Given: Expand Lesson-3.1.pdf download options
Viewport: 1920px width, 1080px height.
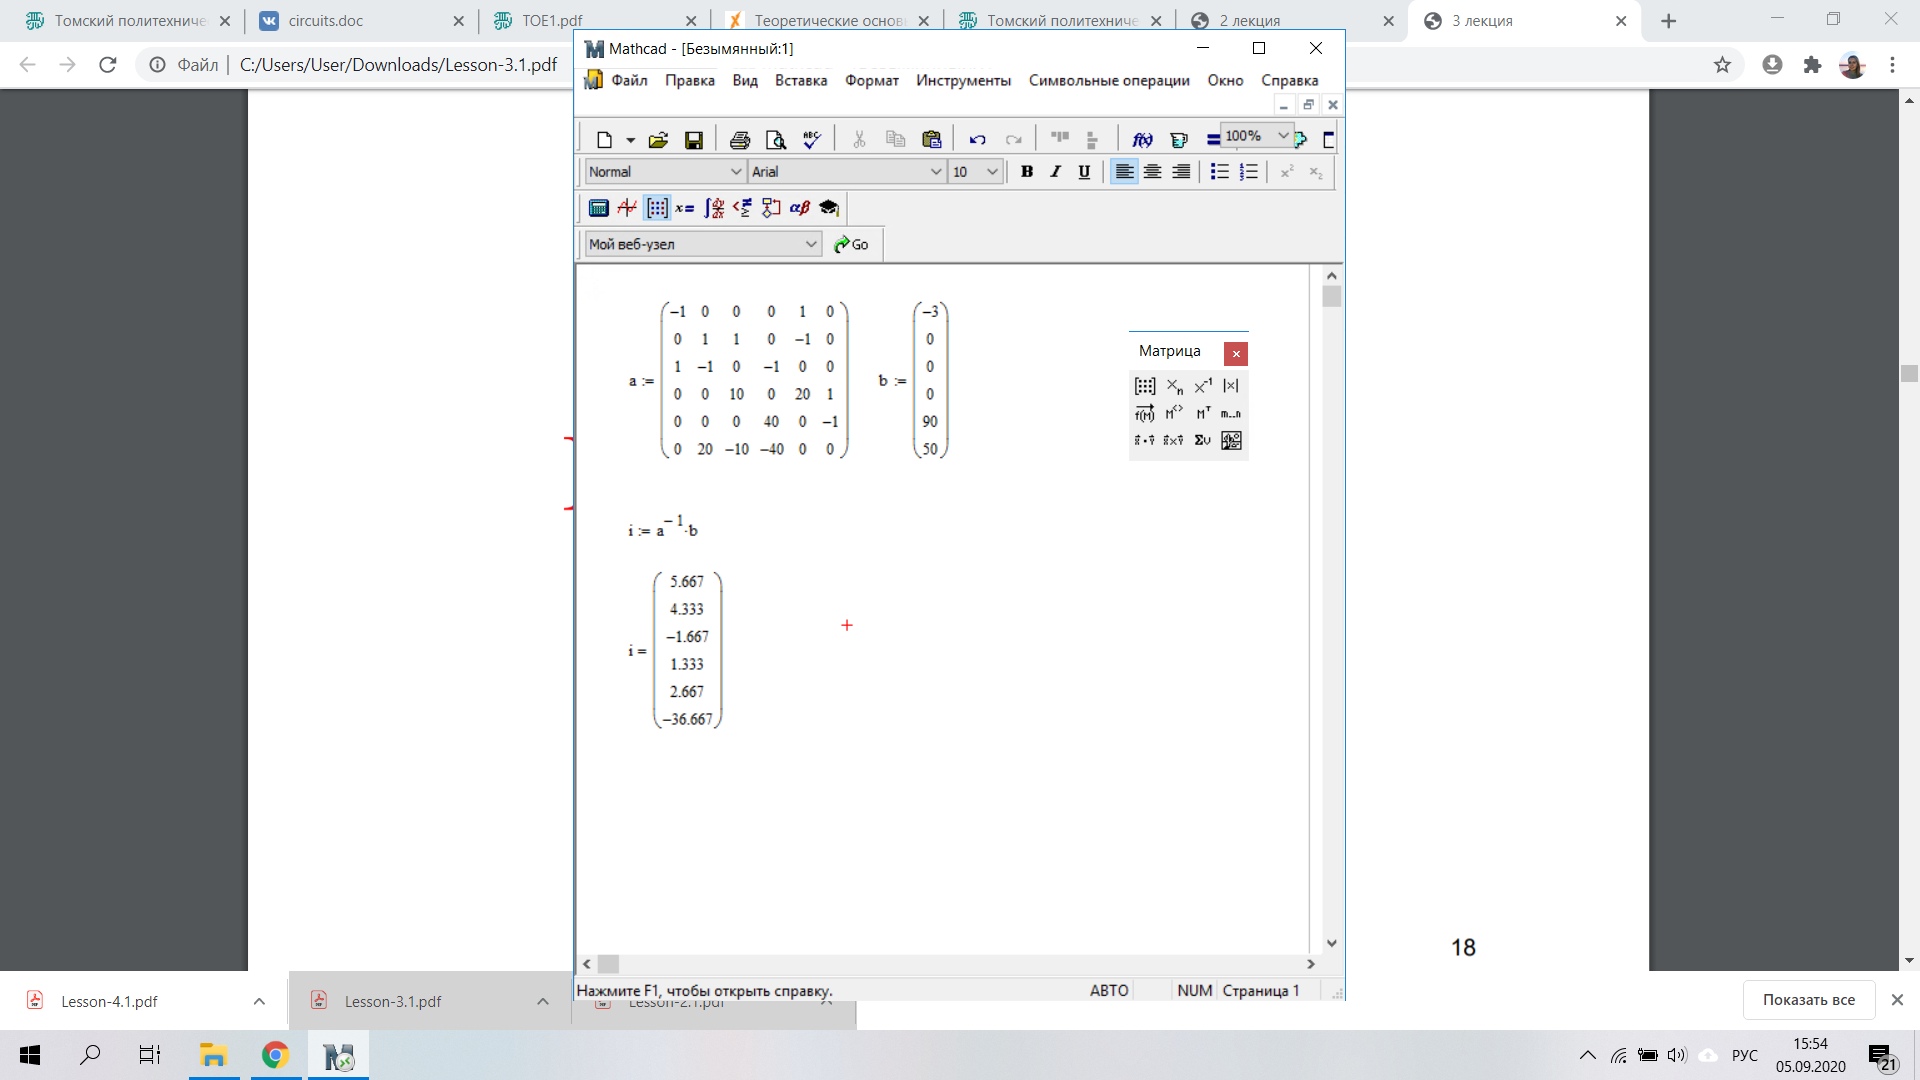Looking at the screenshot, I should [x=543, y=1001].
